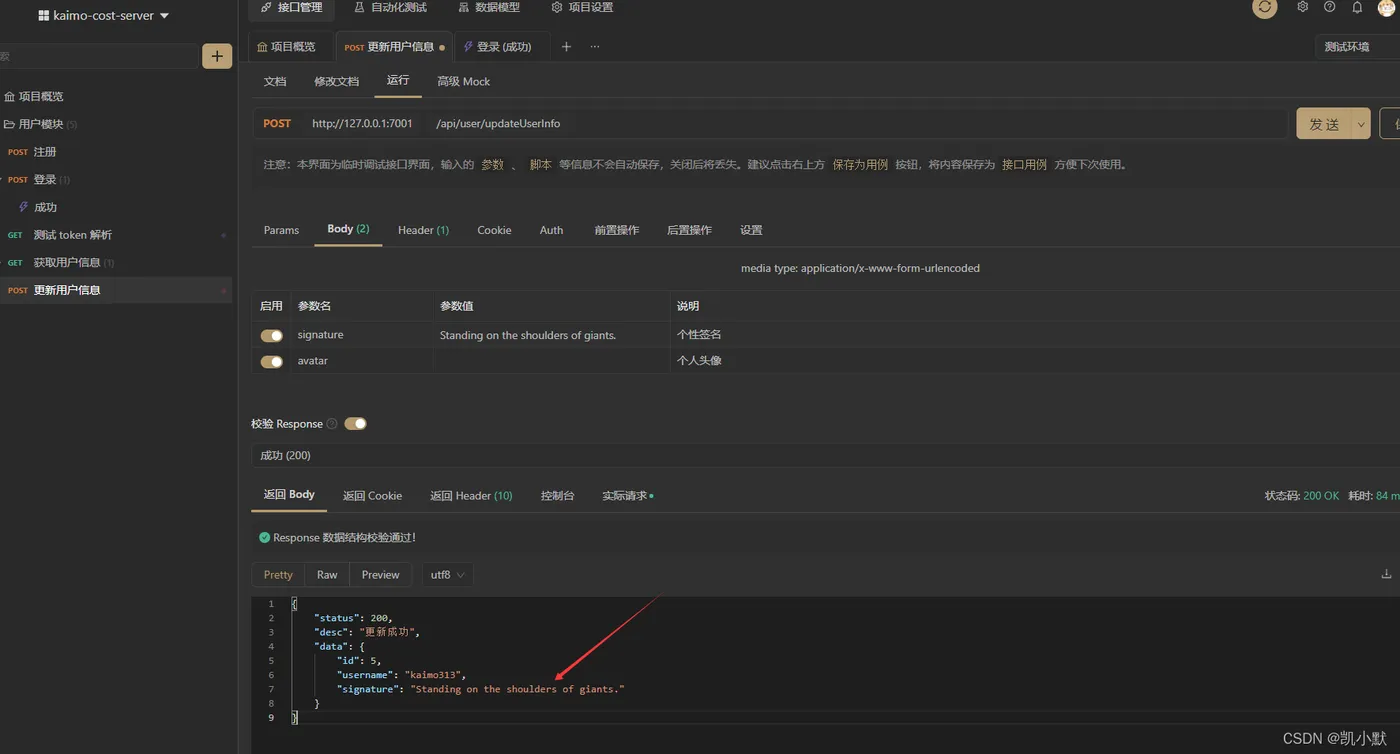The height and width of the screenshot is (754, 1400).
Task: Open the POST method selector
Action: pos(277,124)
